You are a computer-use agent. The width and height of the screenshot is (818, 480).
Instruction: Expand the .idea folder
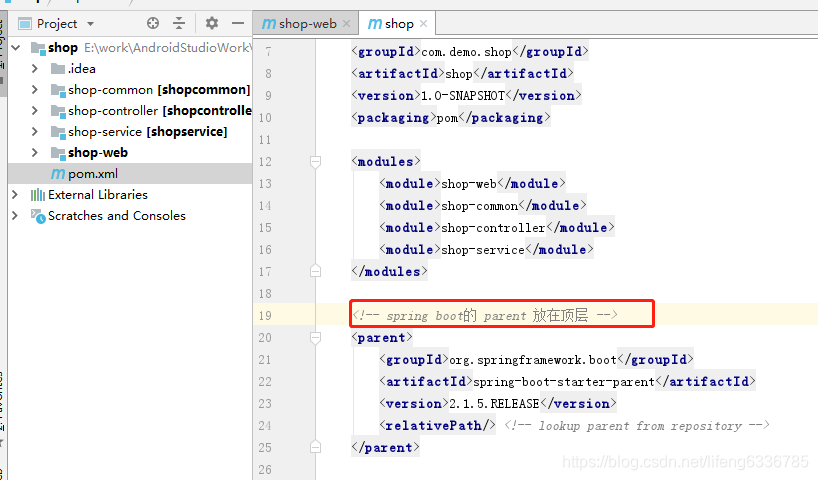(34, 69)
